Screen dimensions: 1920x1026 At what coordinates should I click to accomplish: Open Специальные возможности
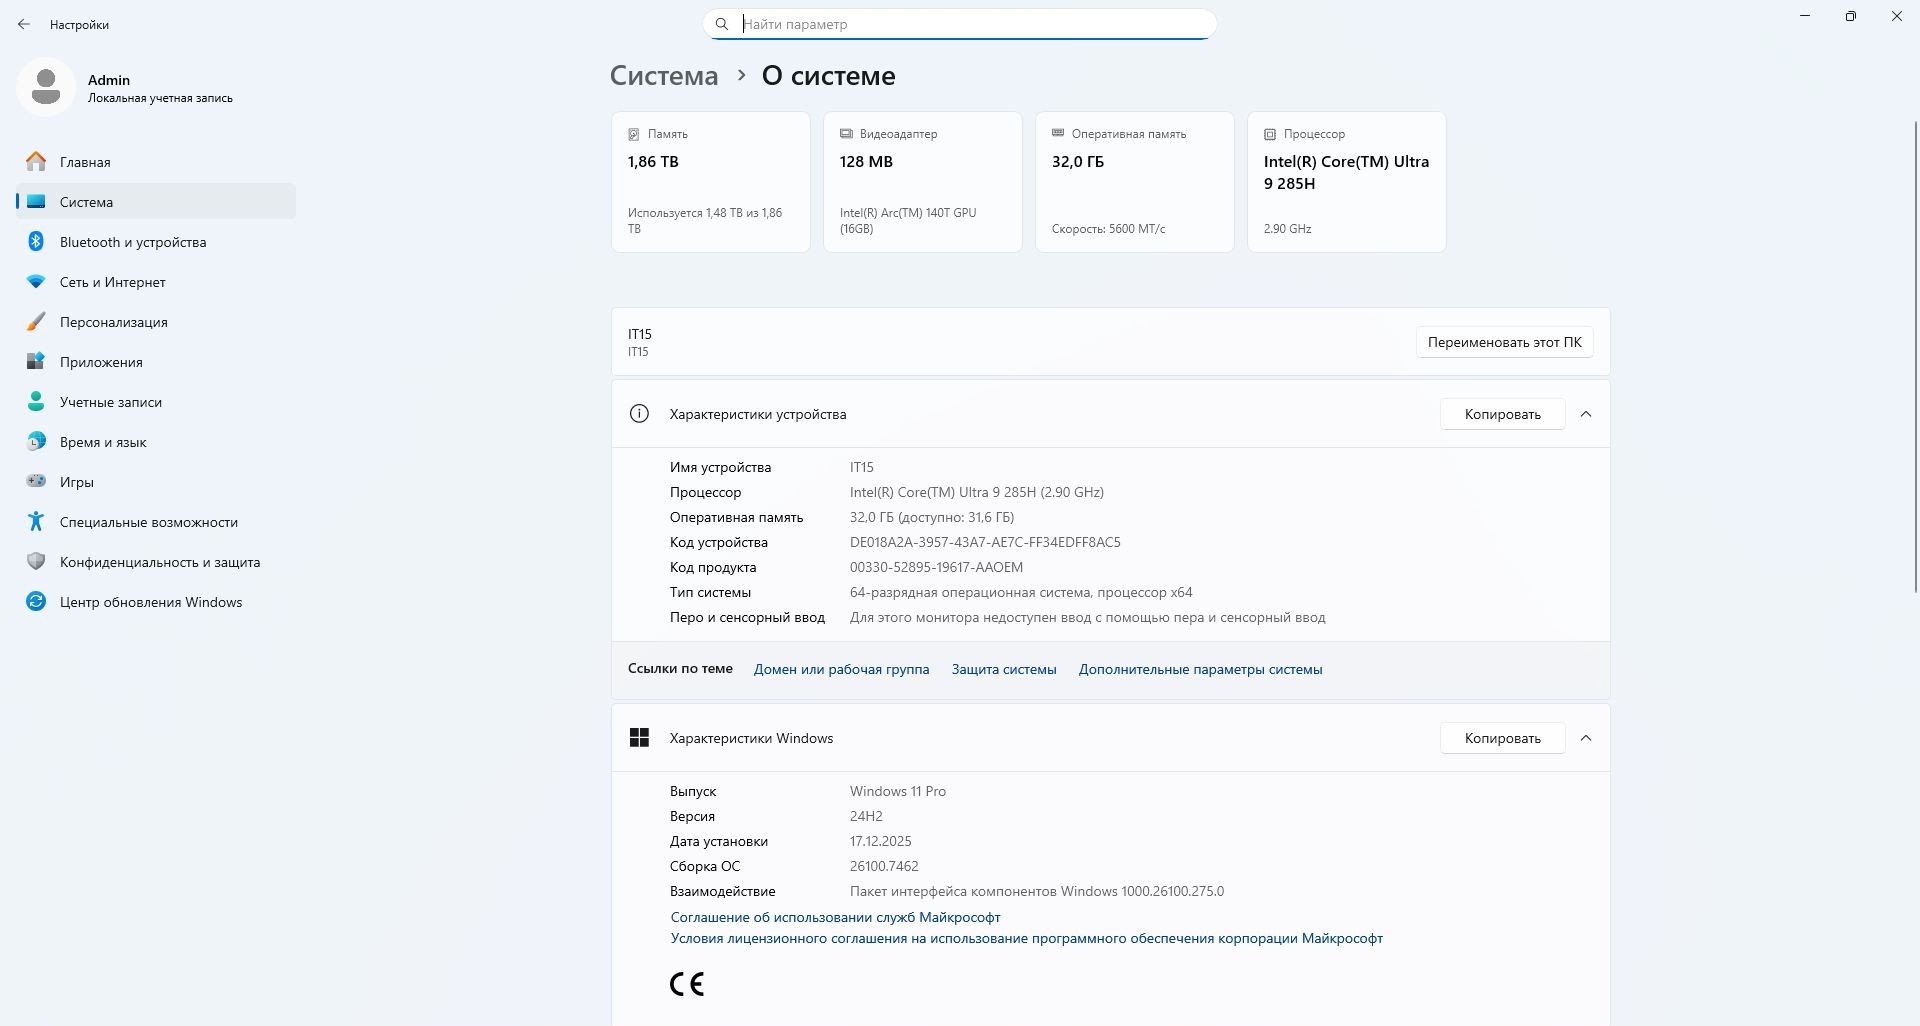coord(156,522)
